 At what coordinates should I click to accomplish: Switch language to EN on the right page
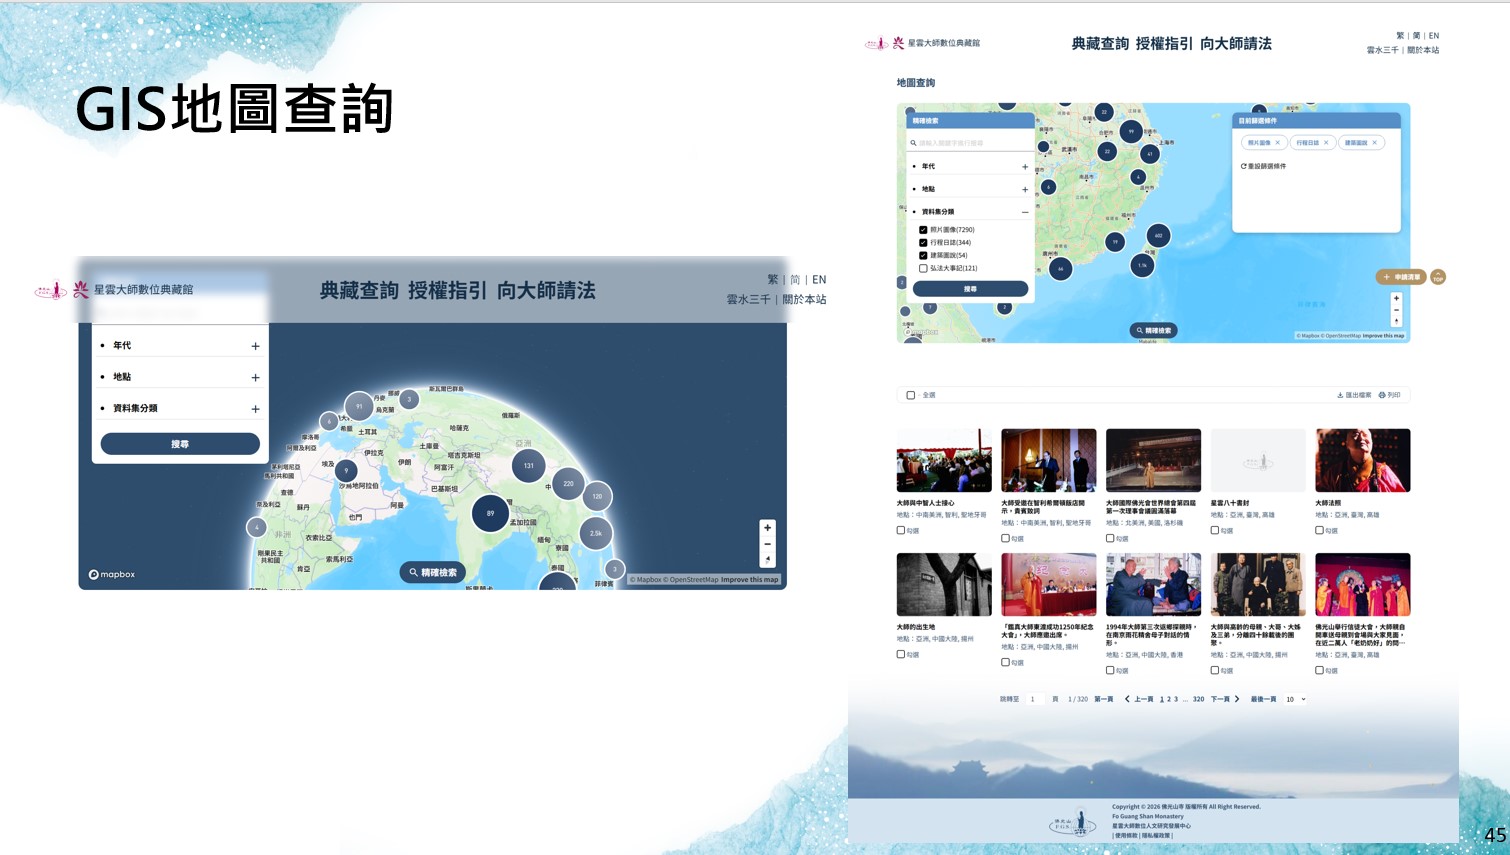click(1433, 36)
